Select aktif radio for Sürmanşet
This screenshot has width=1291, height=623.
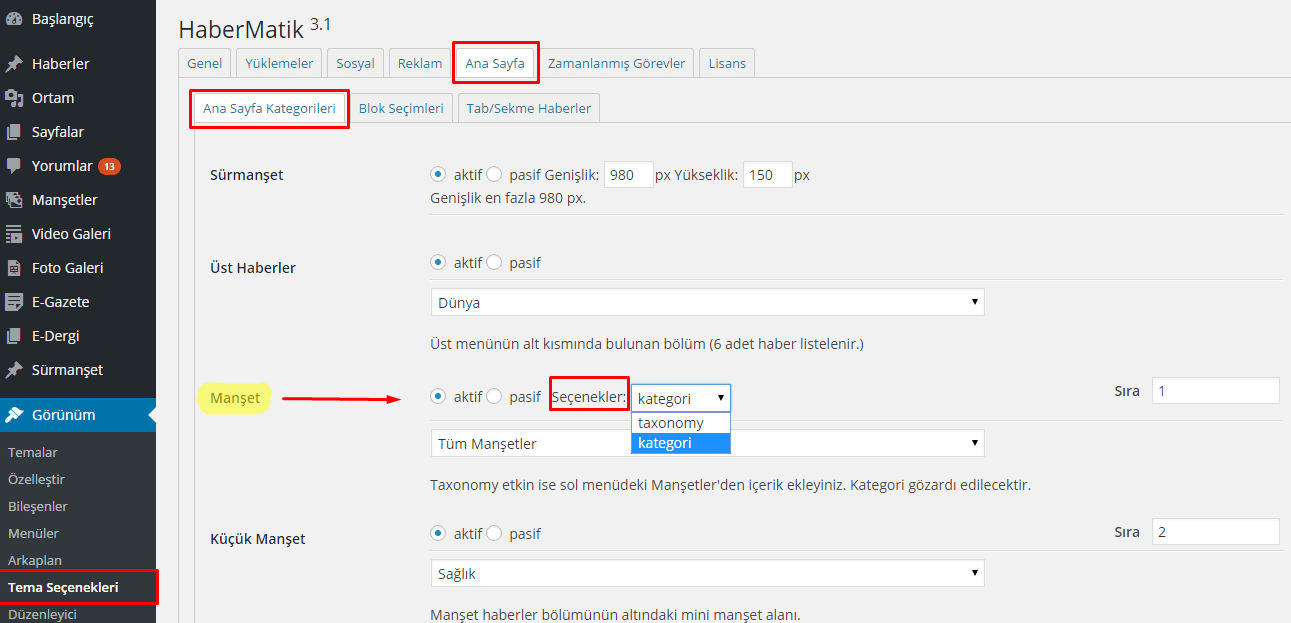click(438, 174)
